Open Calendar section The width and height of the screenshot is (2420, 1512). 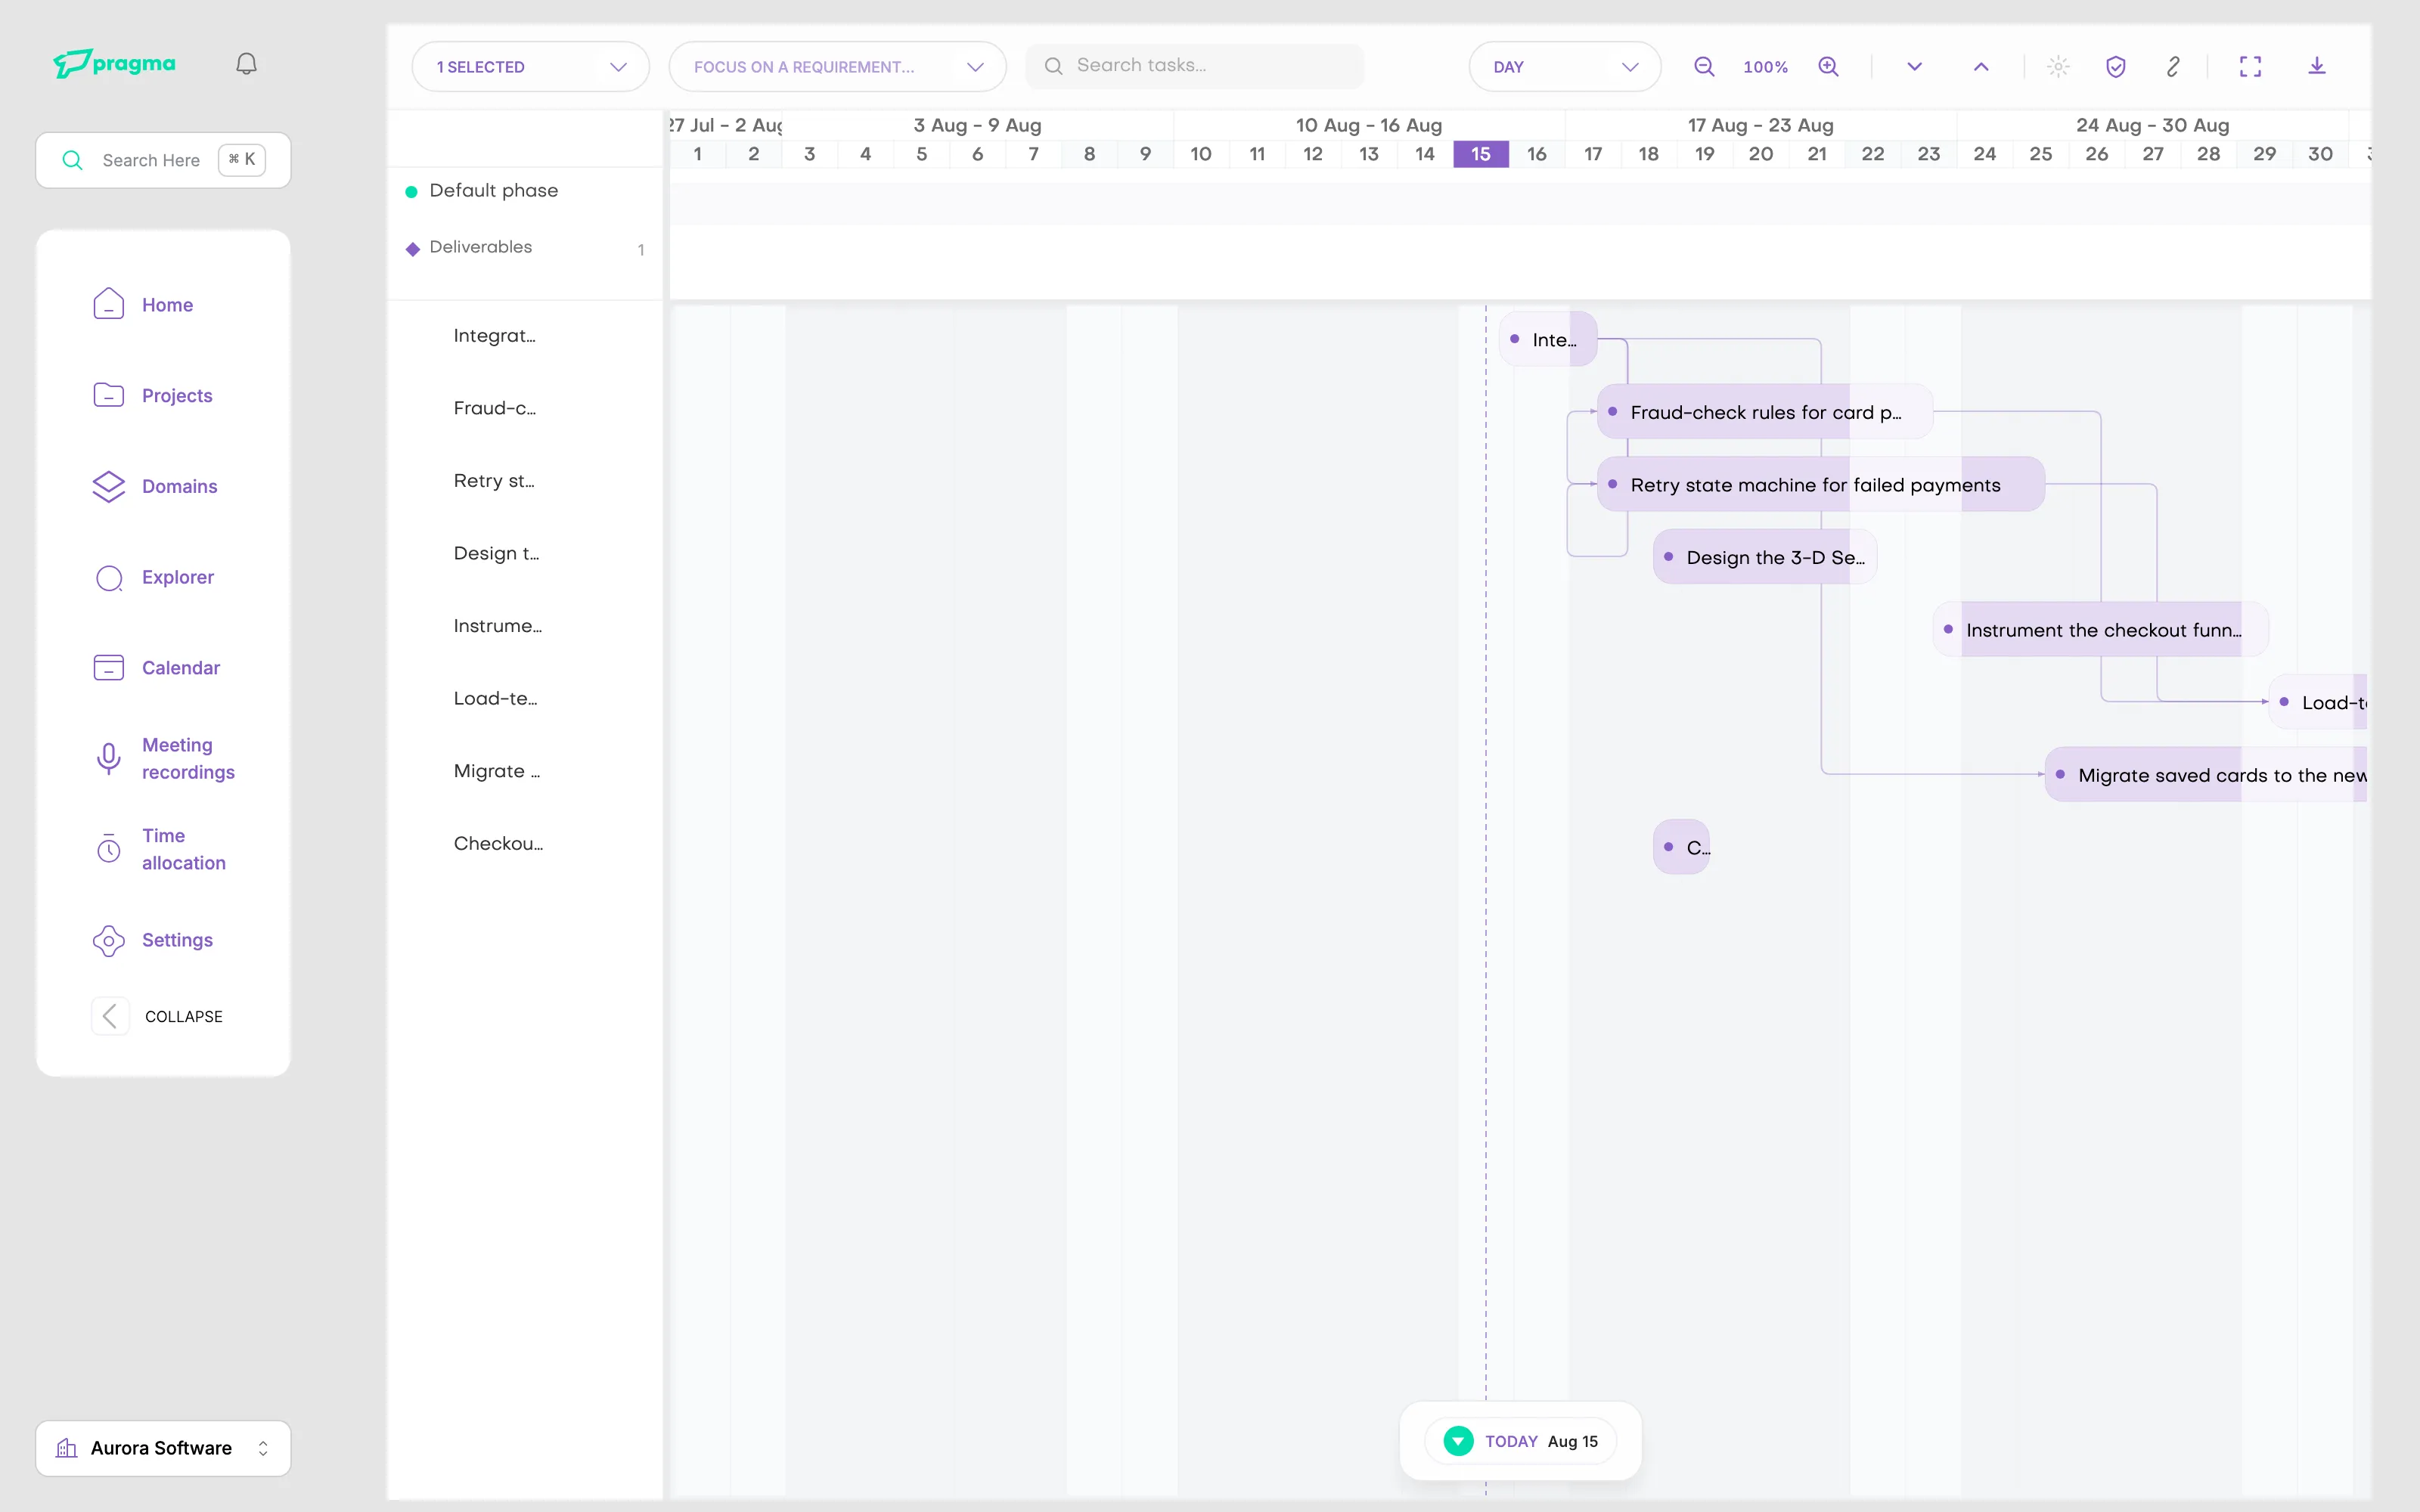180,668
